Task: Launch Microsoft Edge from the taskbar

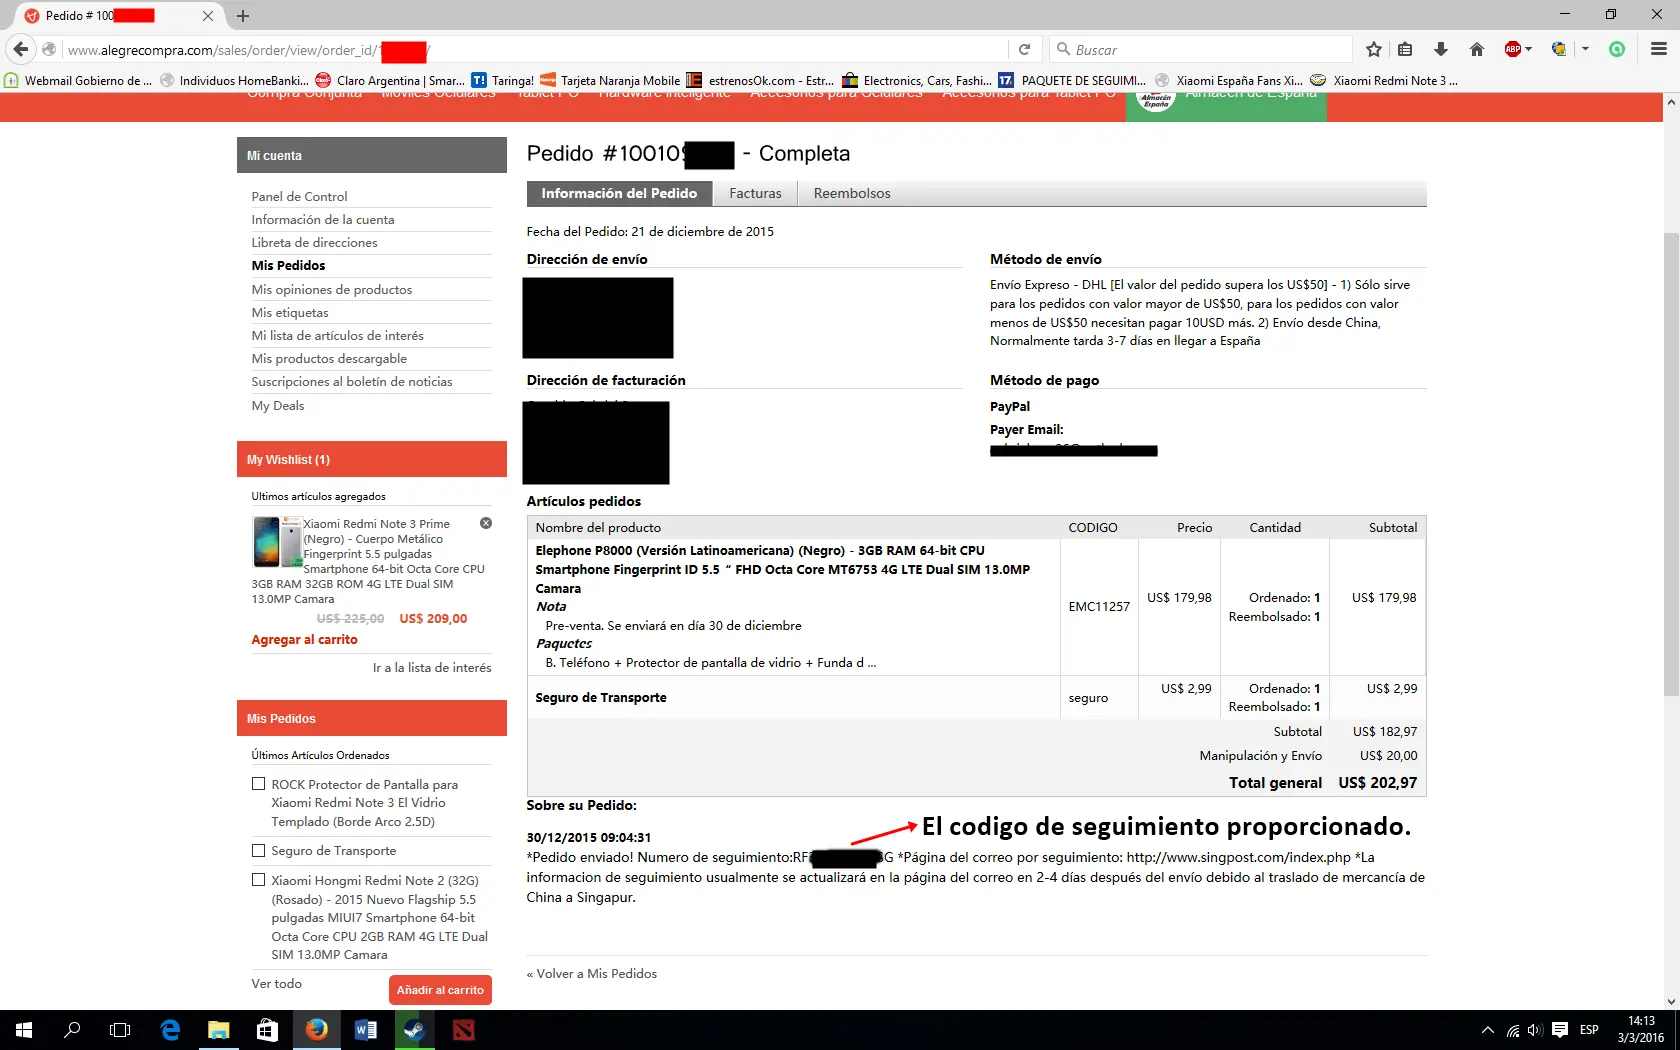Action: (170, 1030)
